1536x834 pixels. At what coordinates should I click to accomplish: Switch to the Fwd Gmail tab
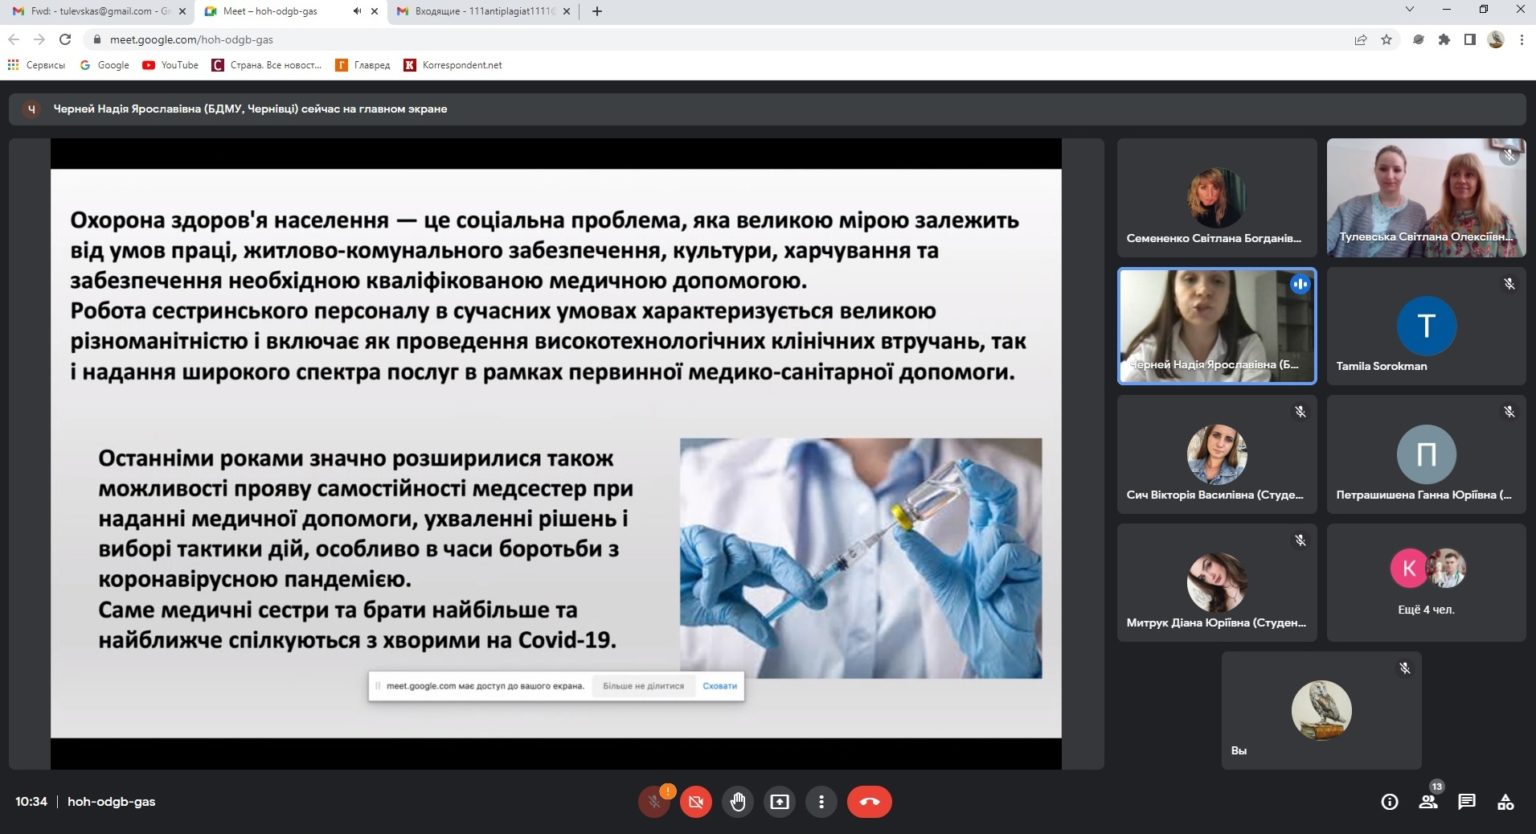coord(95,11)
